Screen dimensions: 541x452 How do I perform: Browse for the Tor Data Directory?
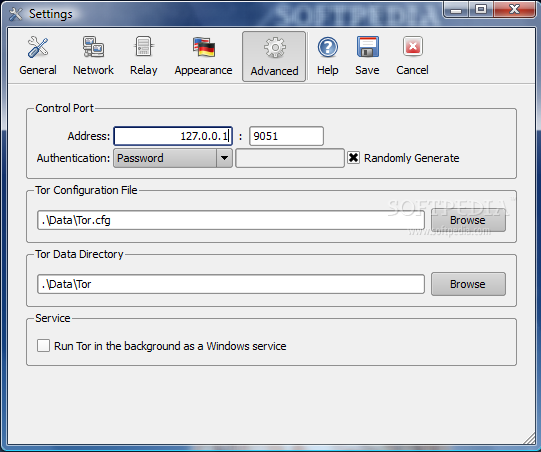468,284
